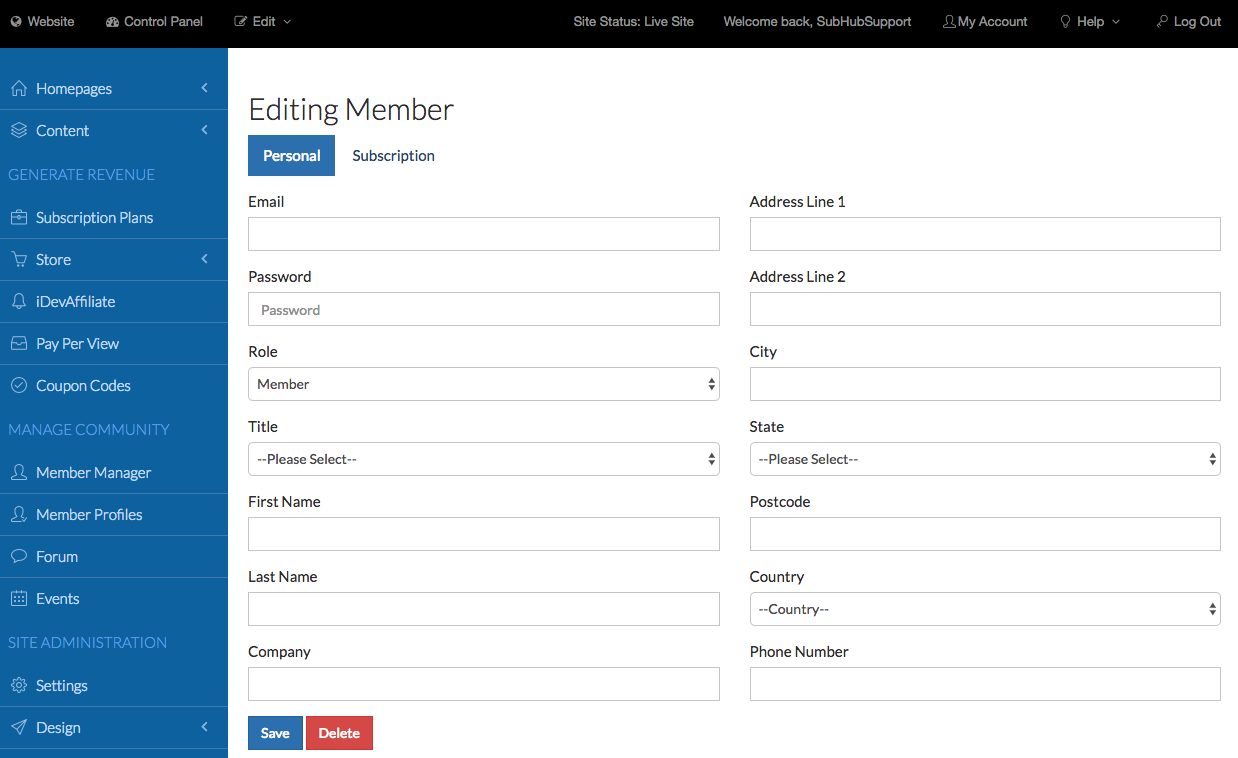Click the house icon for Homepages

click(18, 89)
